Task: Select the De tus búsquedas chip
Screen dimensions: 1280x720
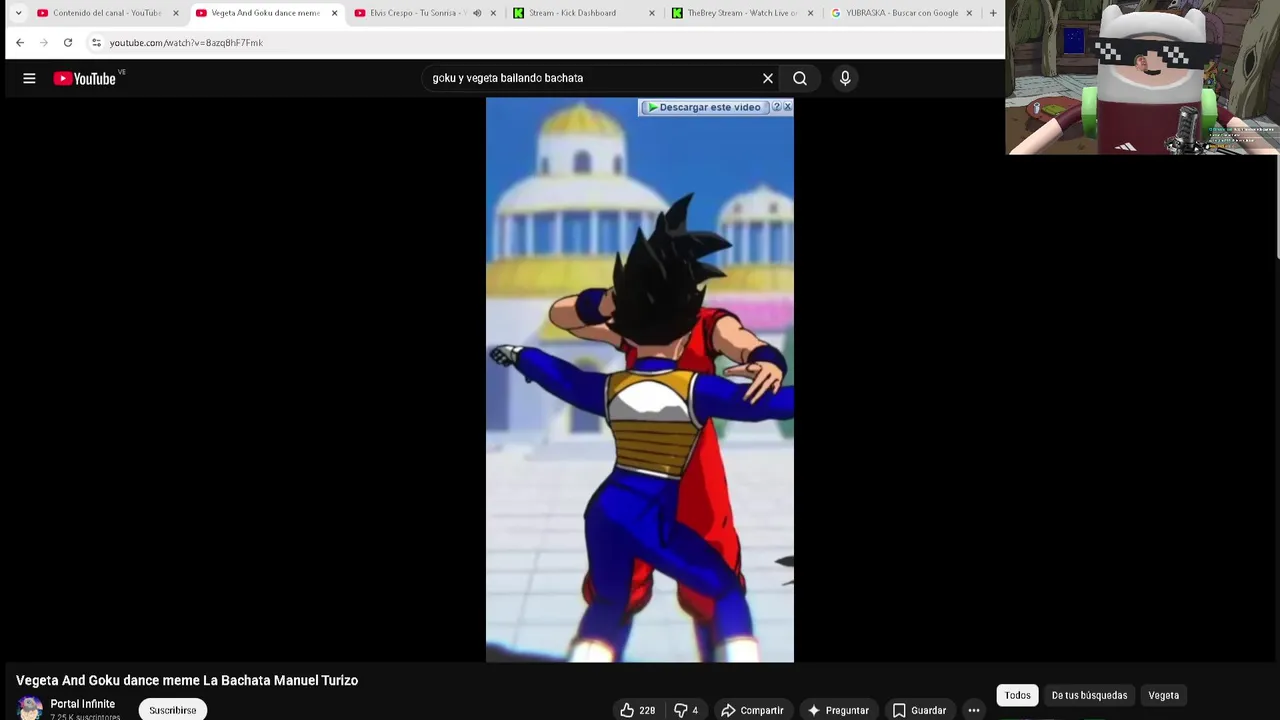Action: pos(1089,695)
